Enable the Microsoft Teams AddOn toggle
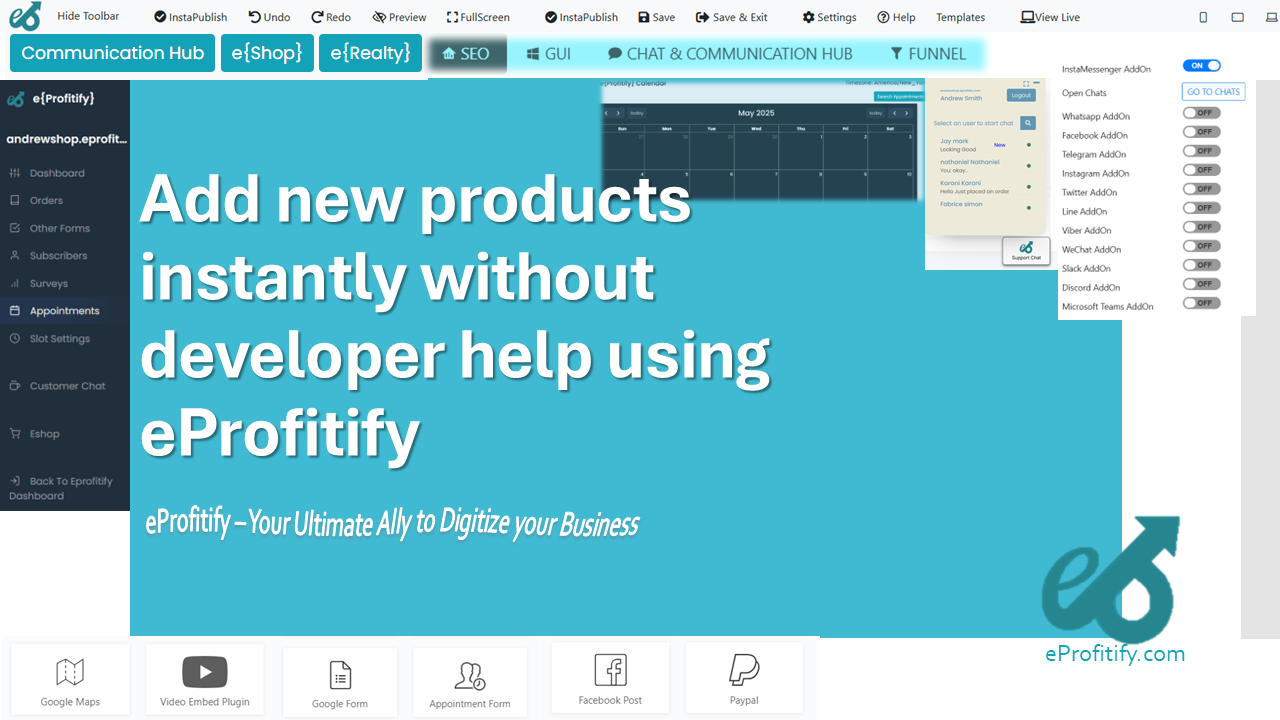Screen dimensions: 1280x720 point(1201,303)
